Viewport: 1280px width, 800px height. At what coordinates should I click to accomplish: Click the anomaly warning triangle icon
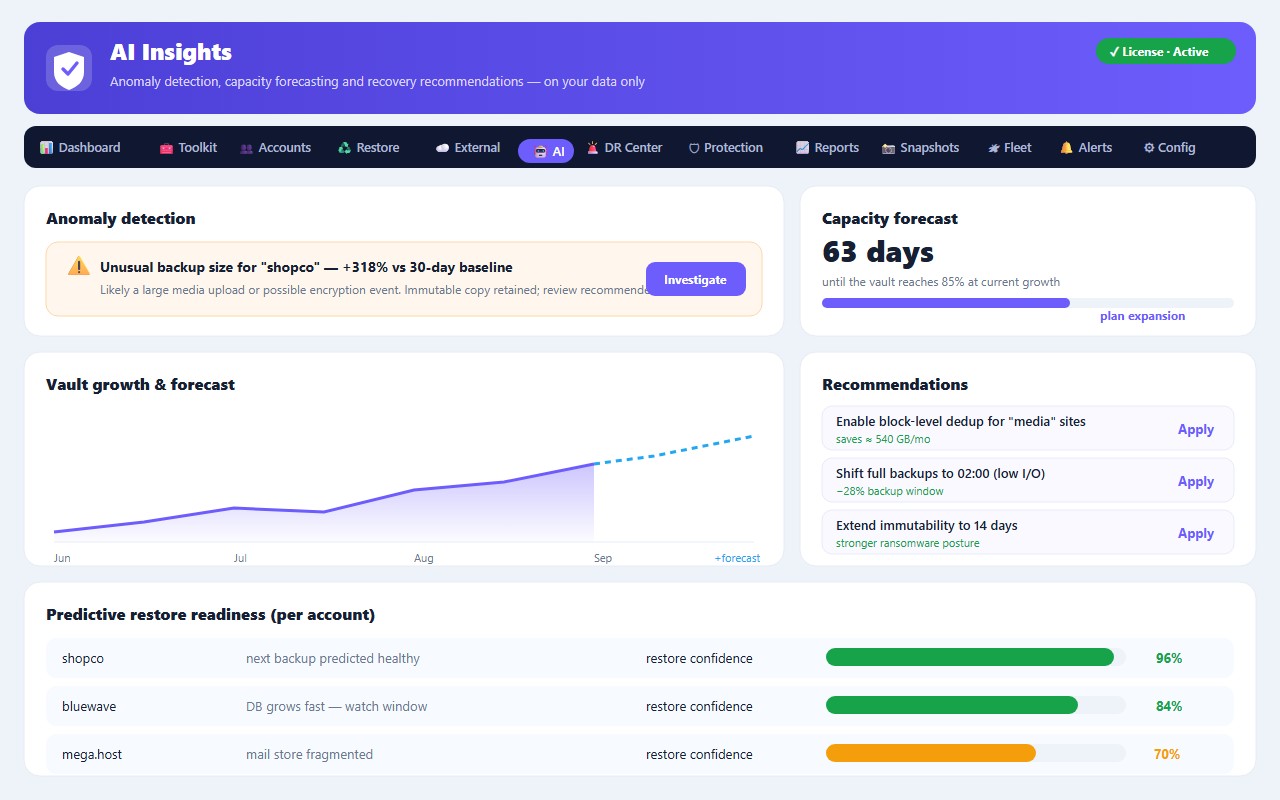79,266
